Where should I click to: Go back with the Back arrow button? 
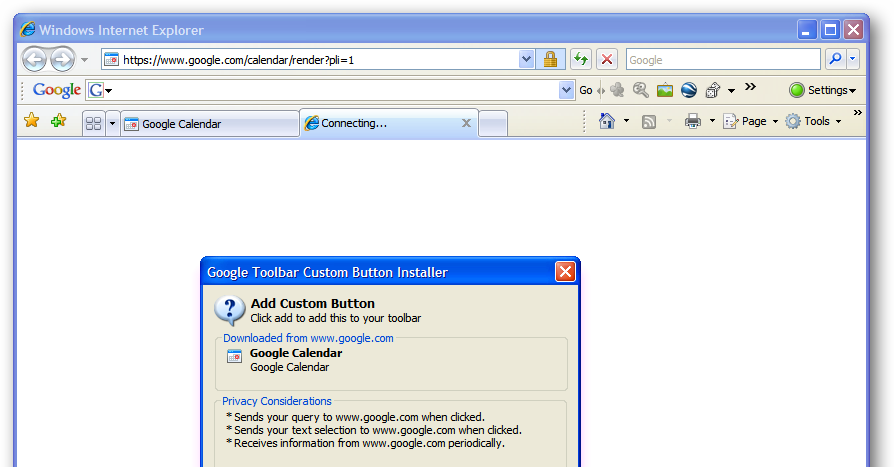34,59
